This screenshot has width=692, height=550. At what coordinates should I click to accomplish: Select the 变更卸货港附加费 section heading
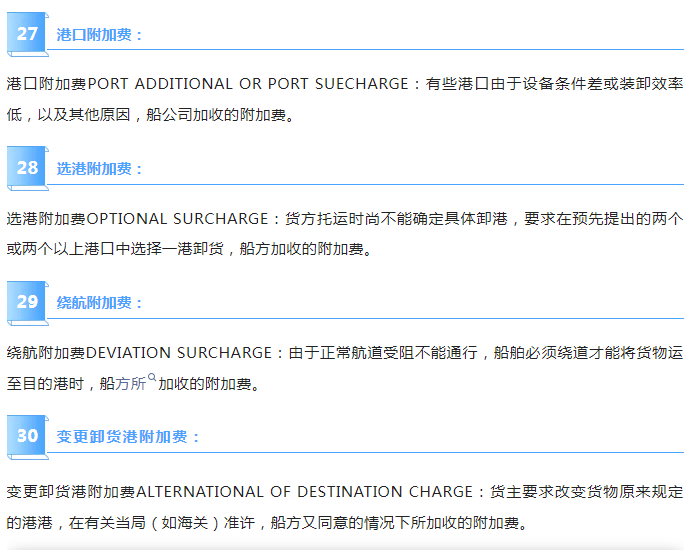click(127, 437)
